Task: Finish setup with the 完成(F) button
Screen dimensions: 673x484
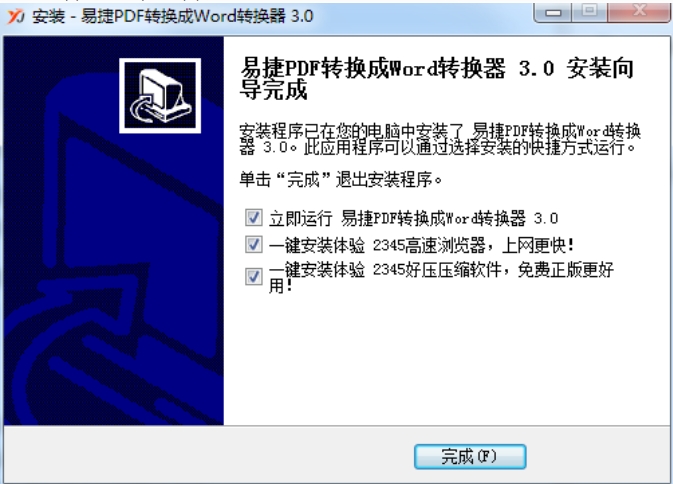Action: 470,457
